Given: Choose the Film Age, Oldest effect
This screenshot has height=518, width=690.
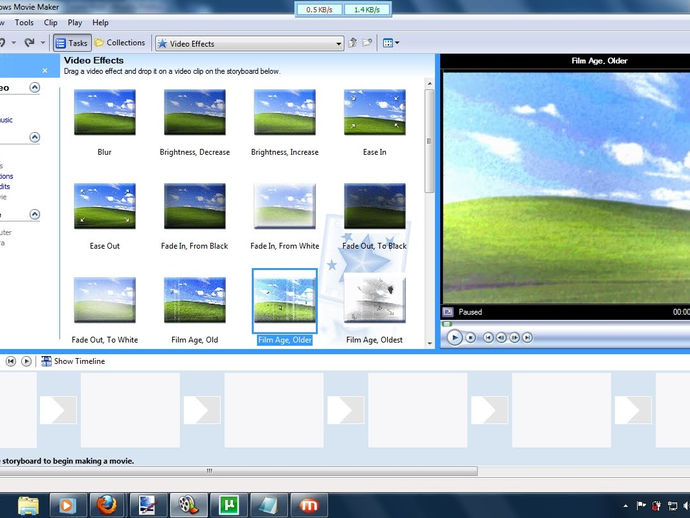Looking at the screenshot, I should (374, 300).
